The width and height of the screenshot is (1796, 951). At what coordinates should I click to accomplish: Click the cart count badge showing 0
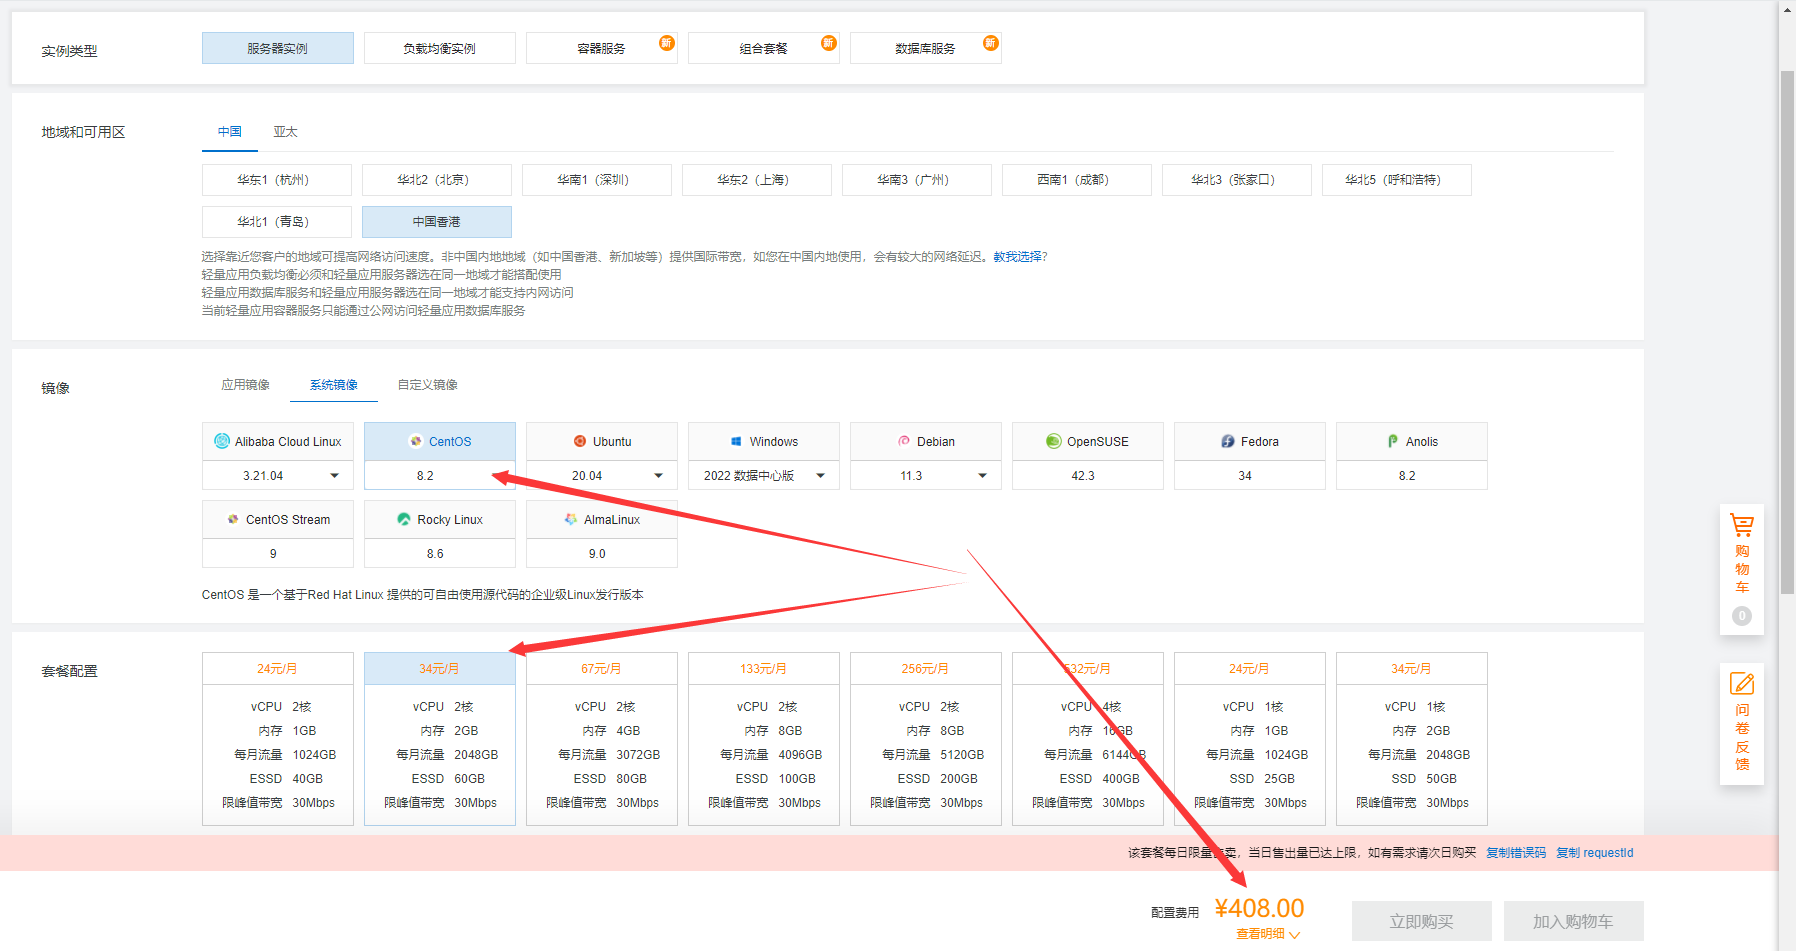coord(1742,616)
